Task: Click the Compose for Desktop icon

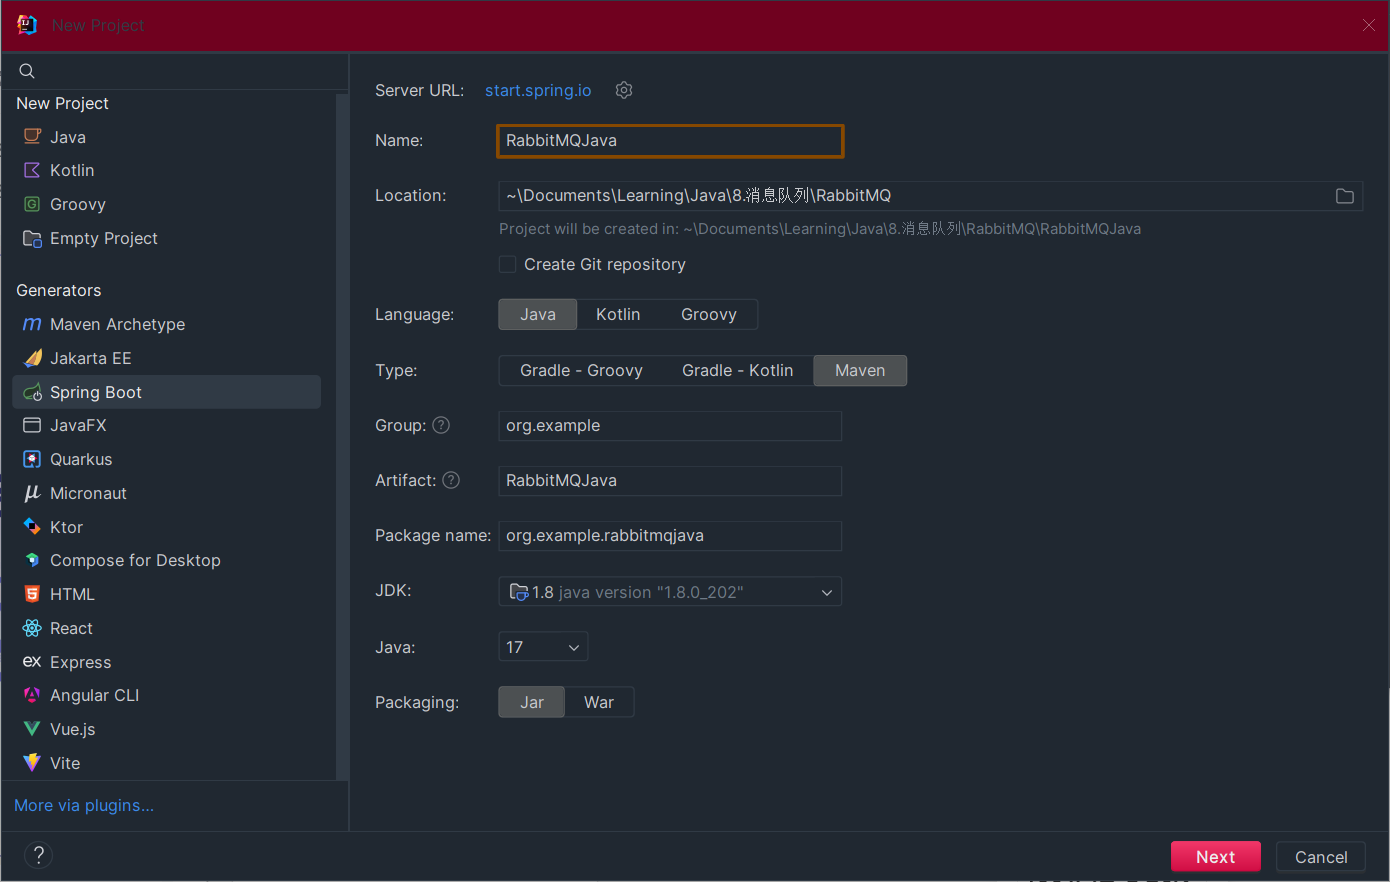Action: pos(32,560)
